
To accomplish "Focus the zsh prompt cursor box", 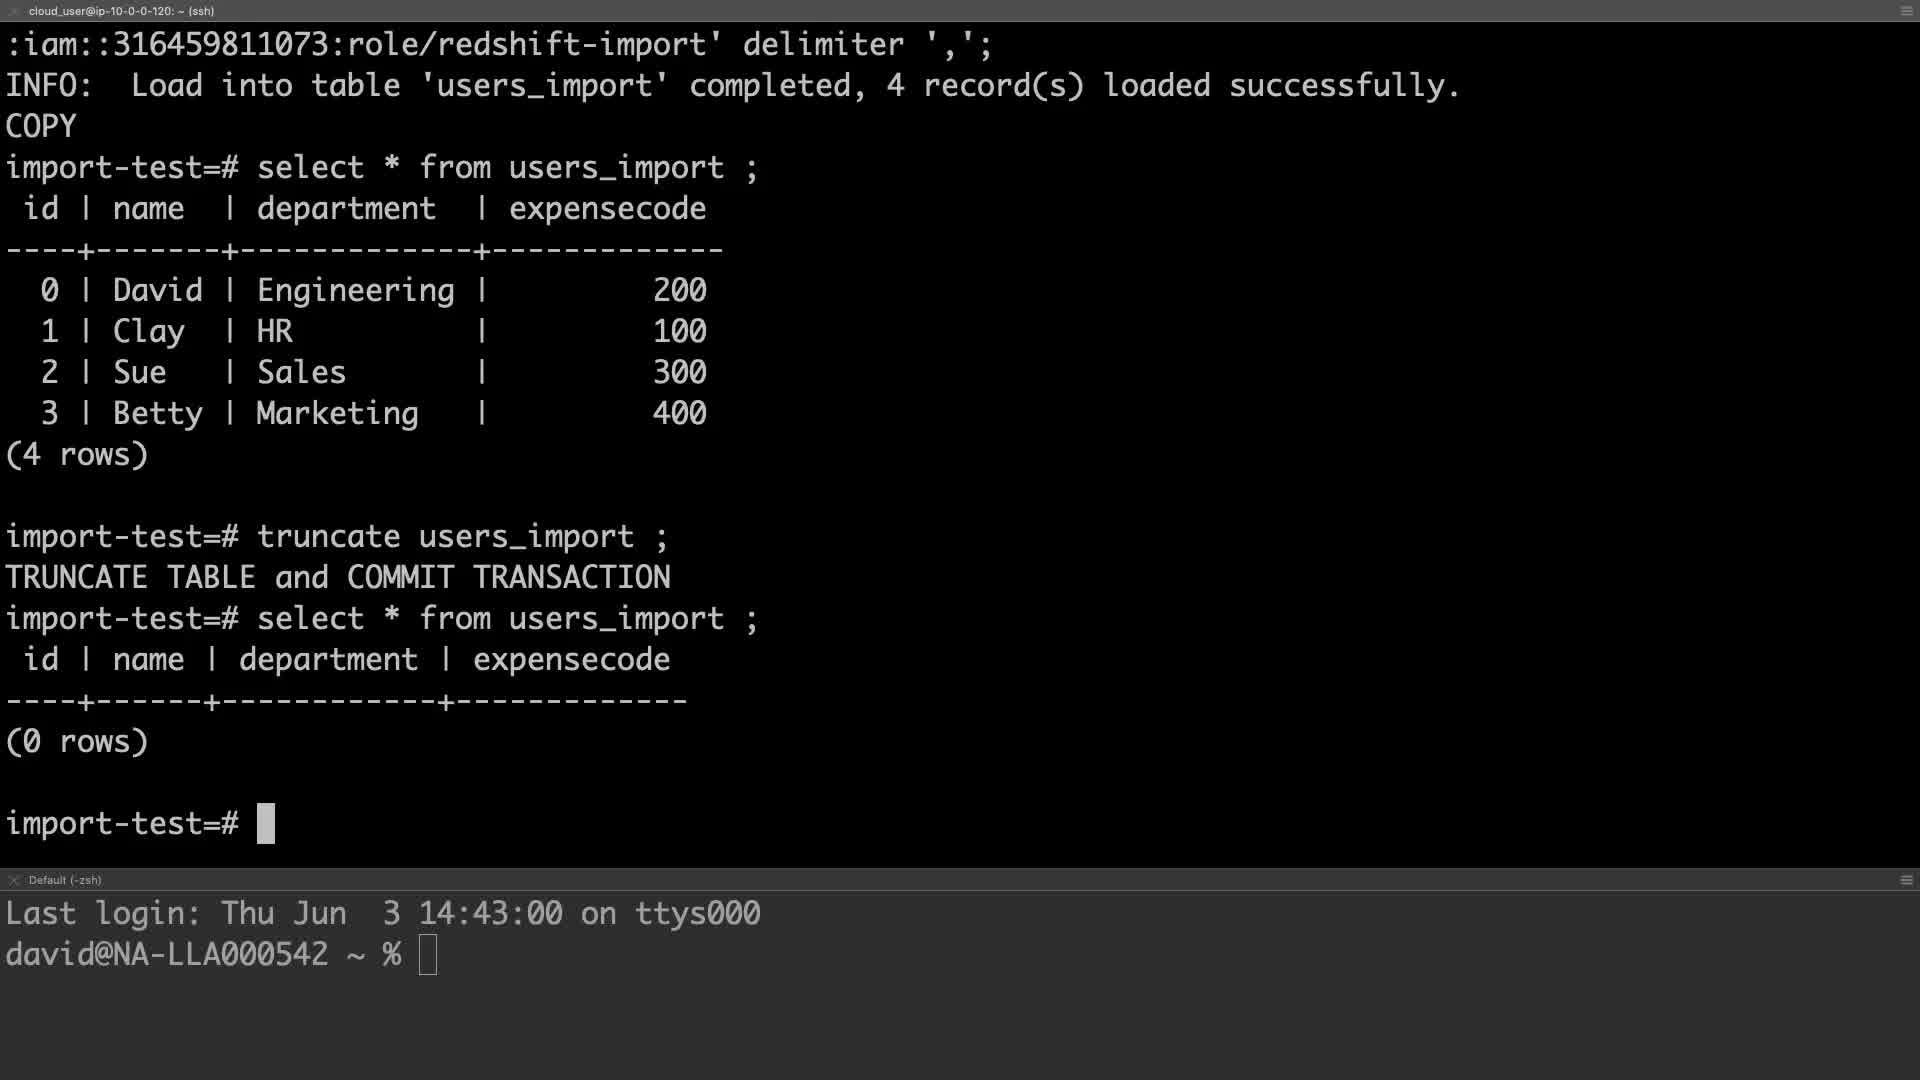I will [x=428, y=955].
